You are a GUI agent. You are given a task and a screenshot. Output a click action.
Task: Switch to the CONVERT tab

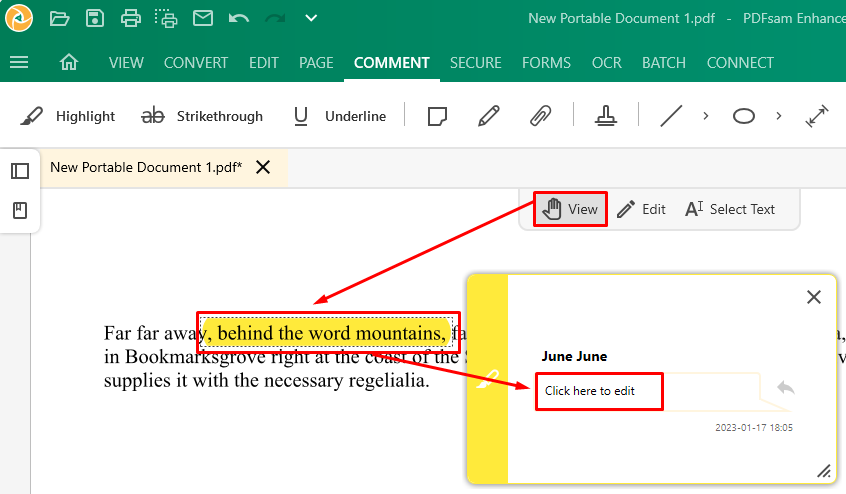tap(196, 63)
